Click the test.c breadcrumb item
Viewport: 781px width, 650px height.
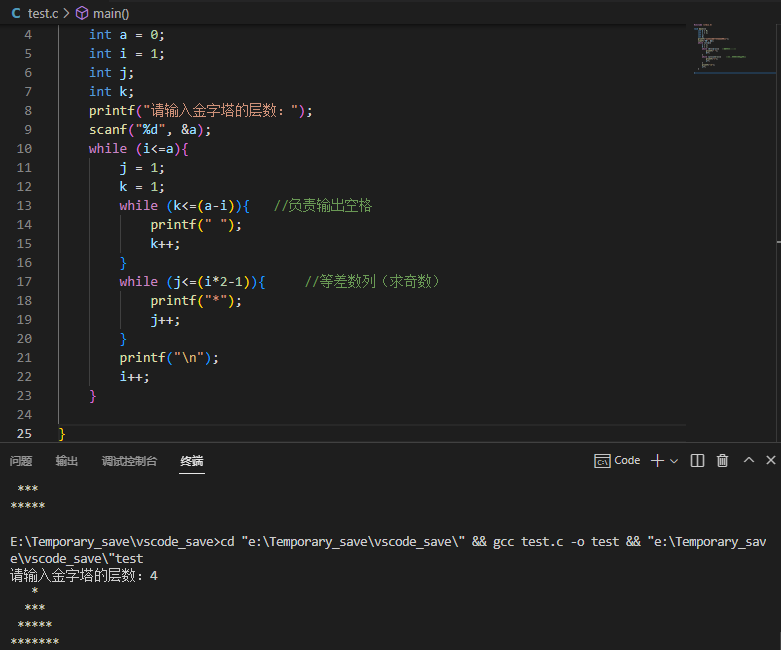[43, 13]
